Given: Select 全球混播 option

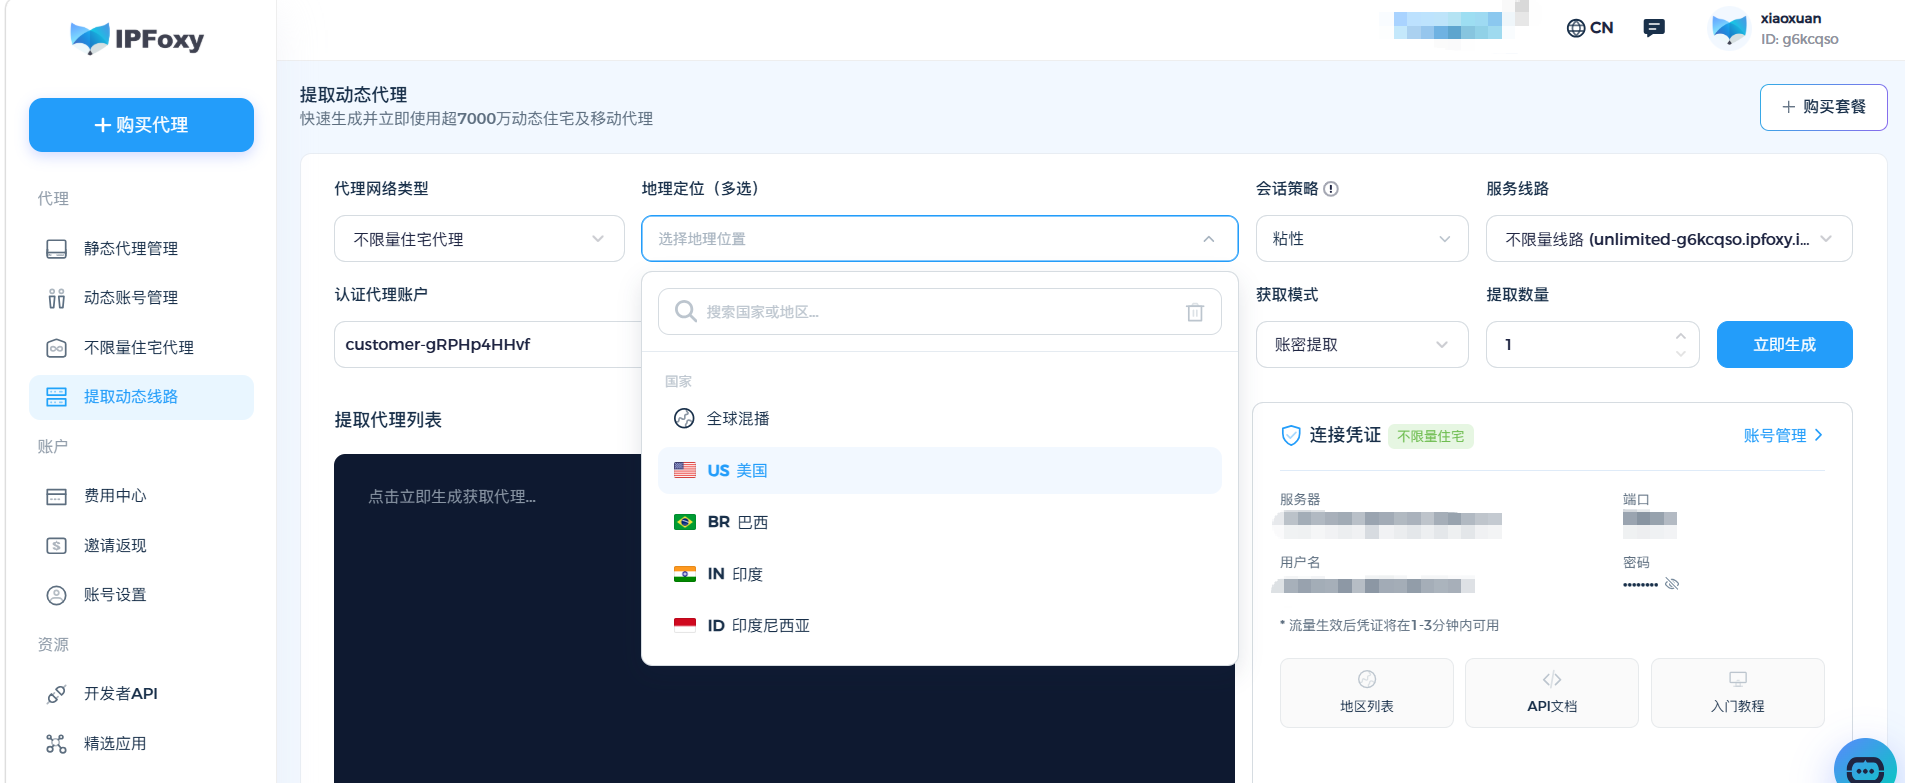Looking at the screenshot, I should tap(939, 419).
